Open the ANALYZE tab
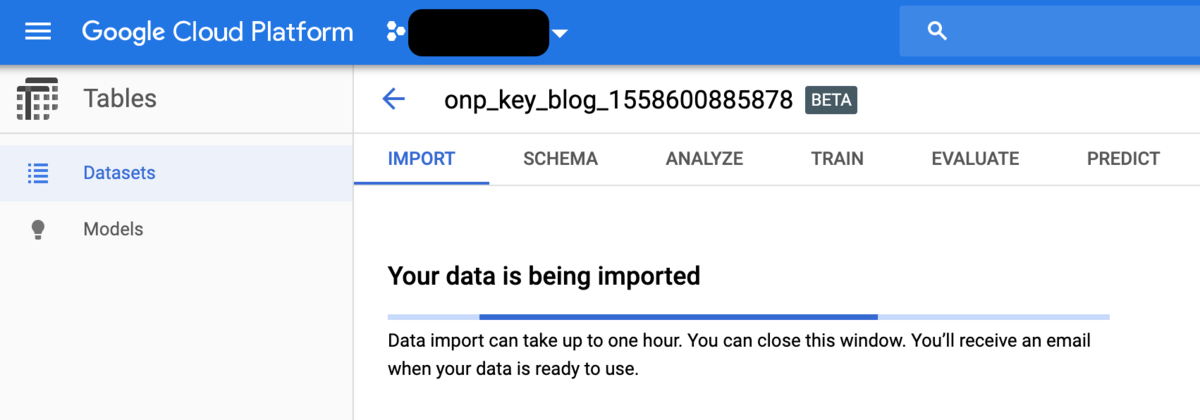 click(704, 158)
